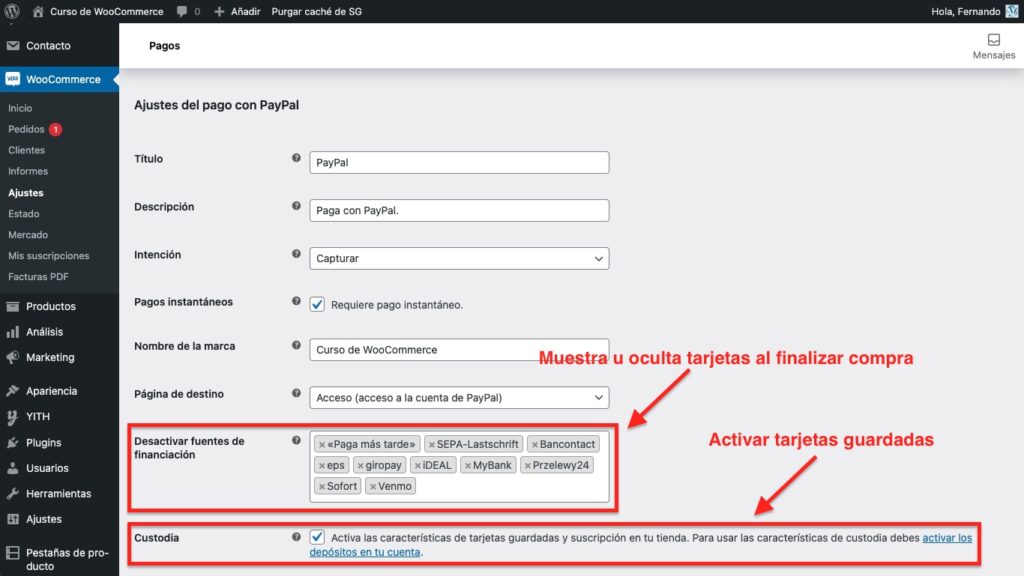Uncheck Requiere pago instantáneo checkbox

pos(317,304)
